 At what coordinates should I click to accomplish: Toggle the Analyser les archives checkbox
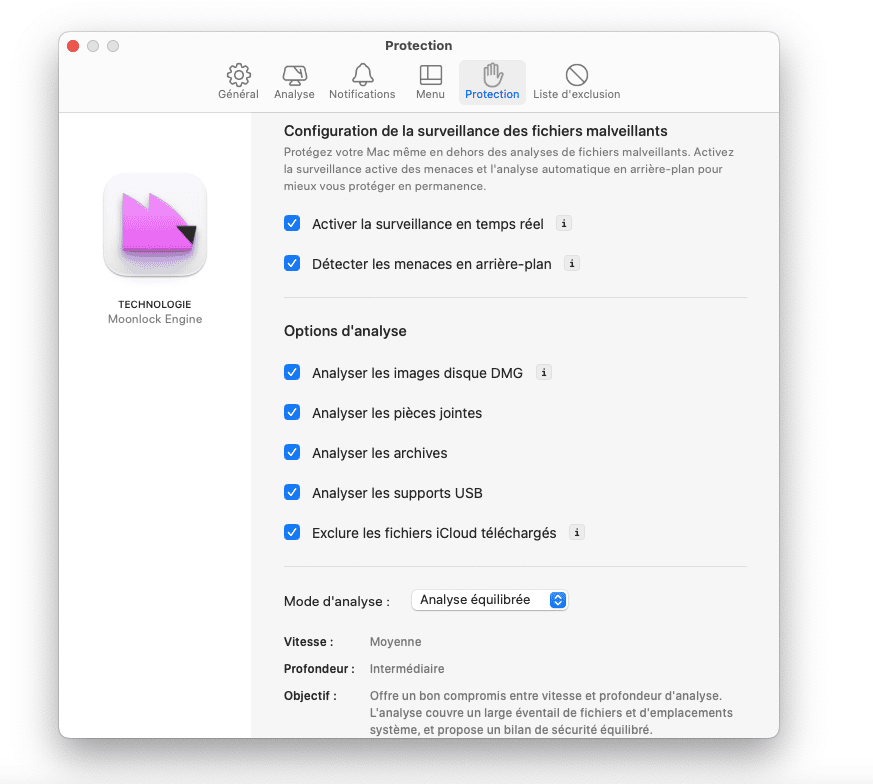click(292, 453)
